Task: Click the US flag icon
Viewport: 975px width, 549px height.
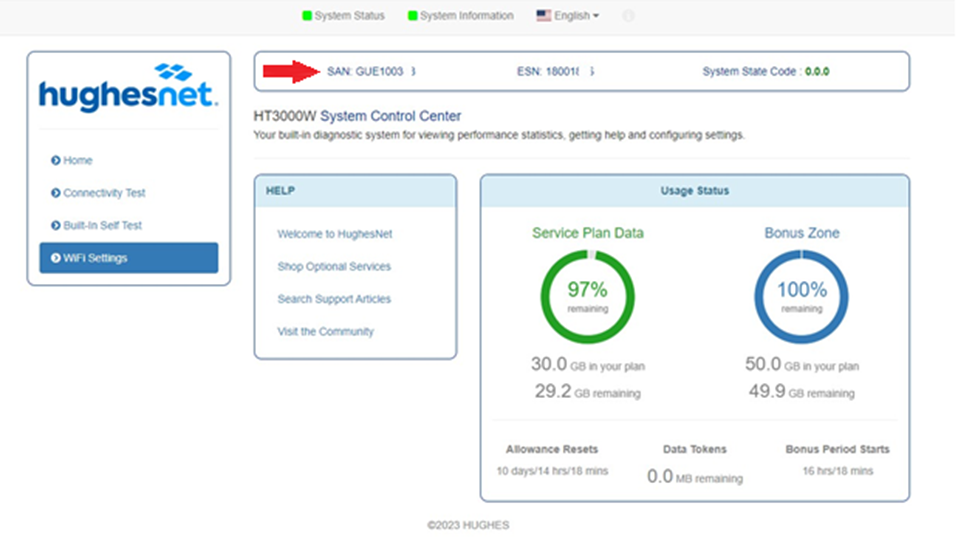Action: [x=544, y=16]
